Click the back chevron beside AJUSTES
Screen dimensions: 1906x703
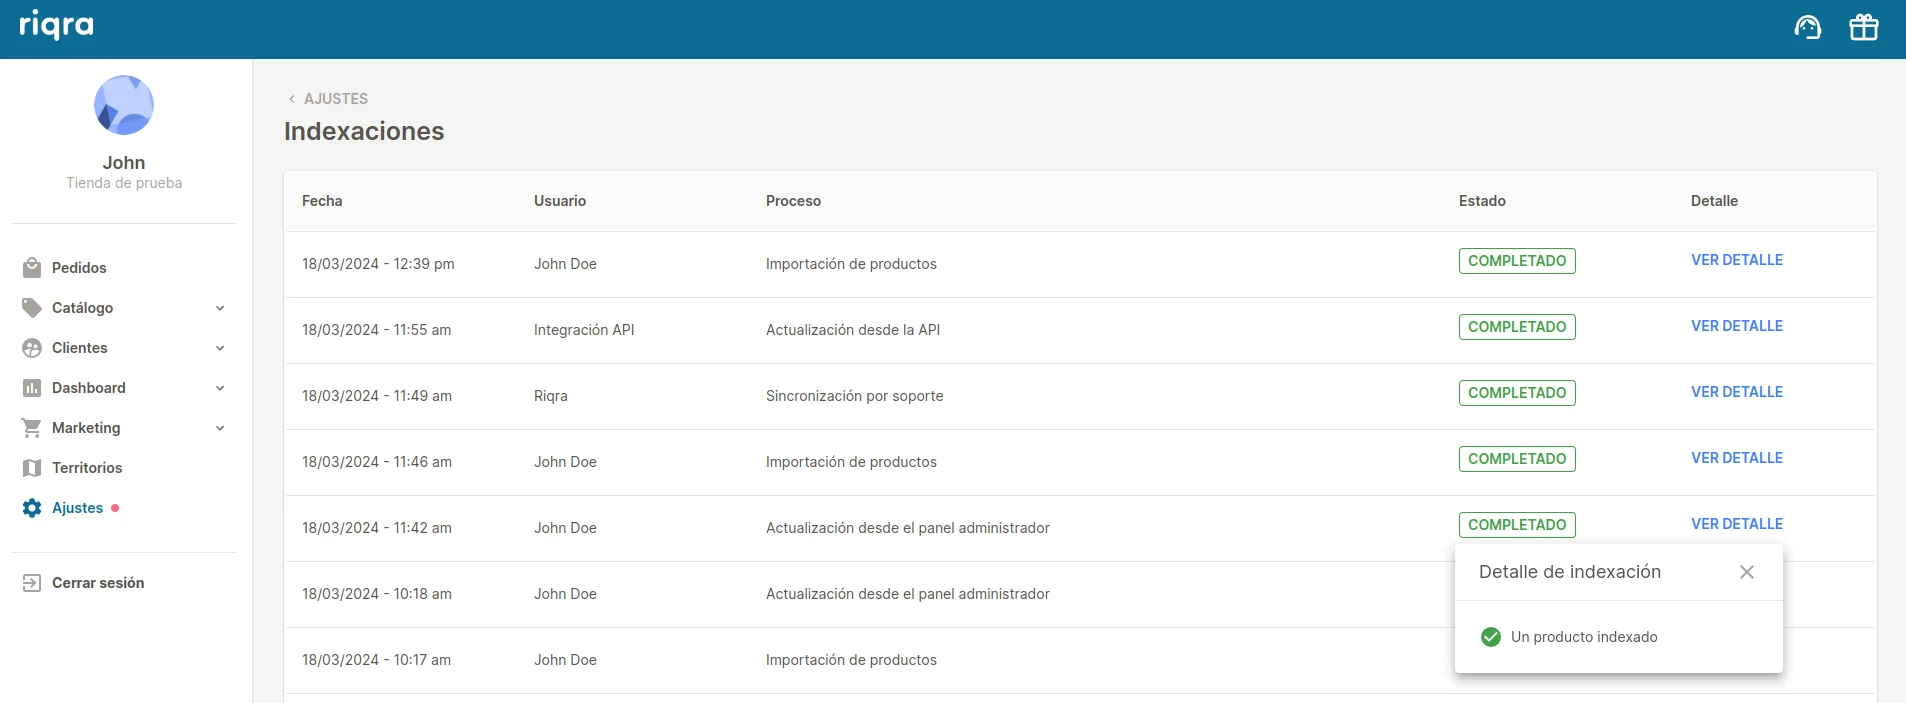click(291, 99)
